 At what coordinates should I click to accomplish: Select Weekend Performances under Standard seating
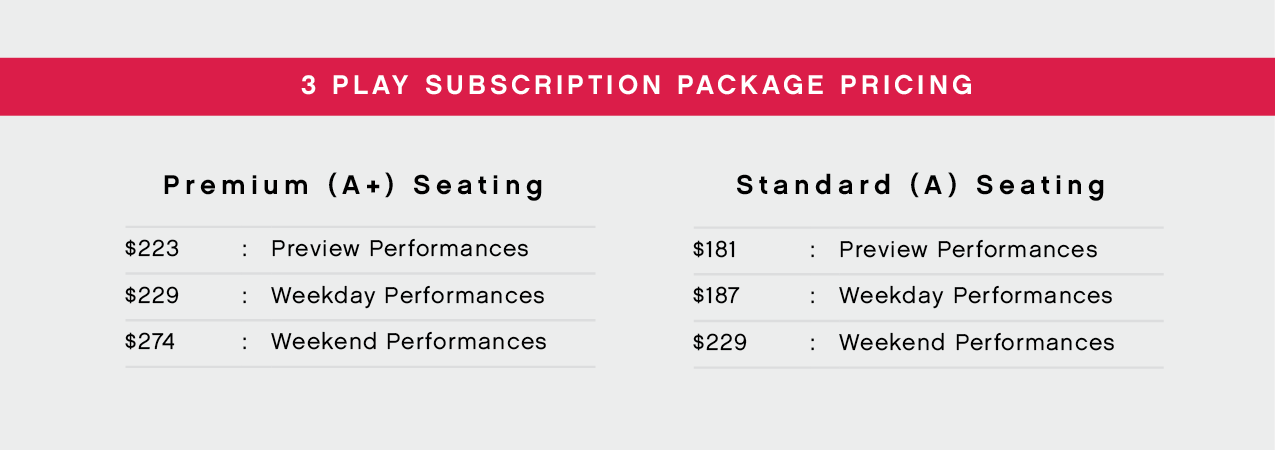977,343
